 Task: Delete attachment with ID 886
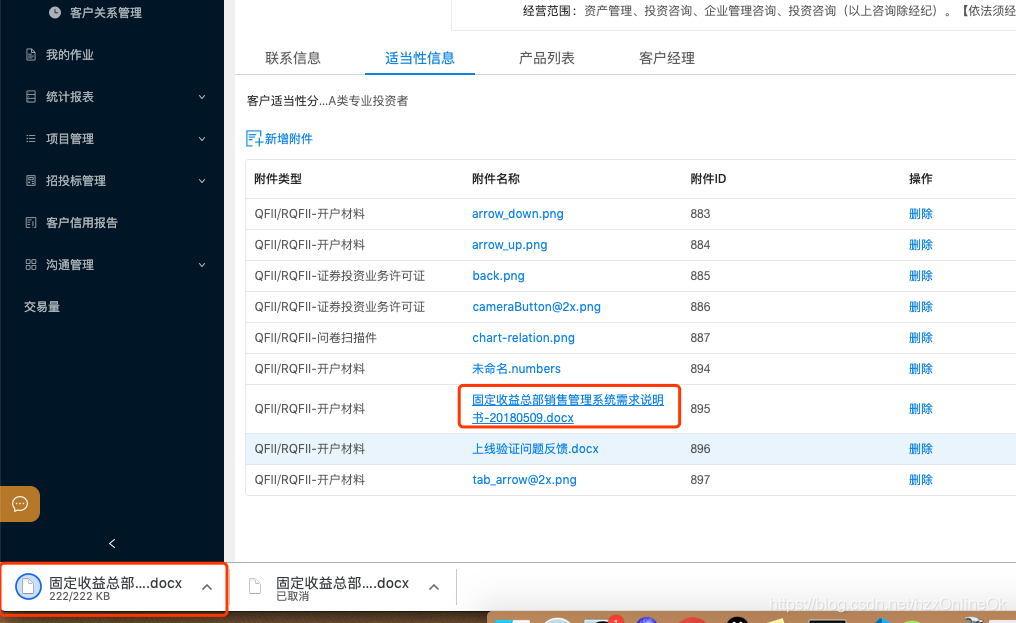point(921,307)
